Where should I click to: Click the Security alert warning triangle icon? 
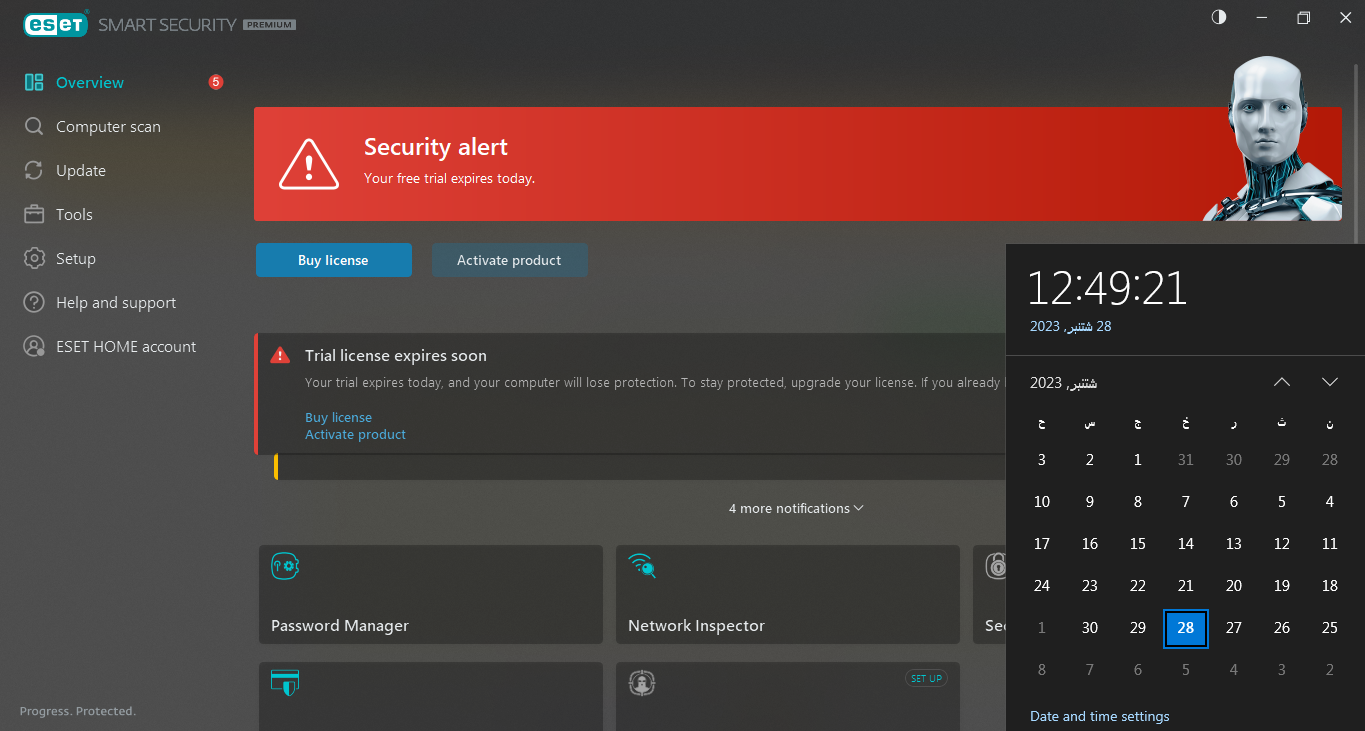(x=309, y=164)
